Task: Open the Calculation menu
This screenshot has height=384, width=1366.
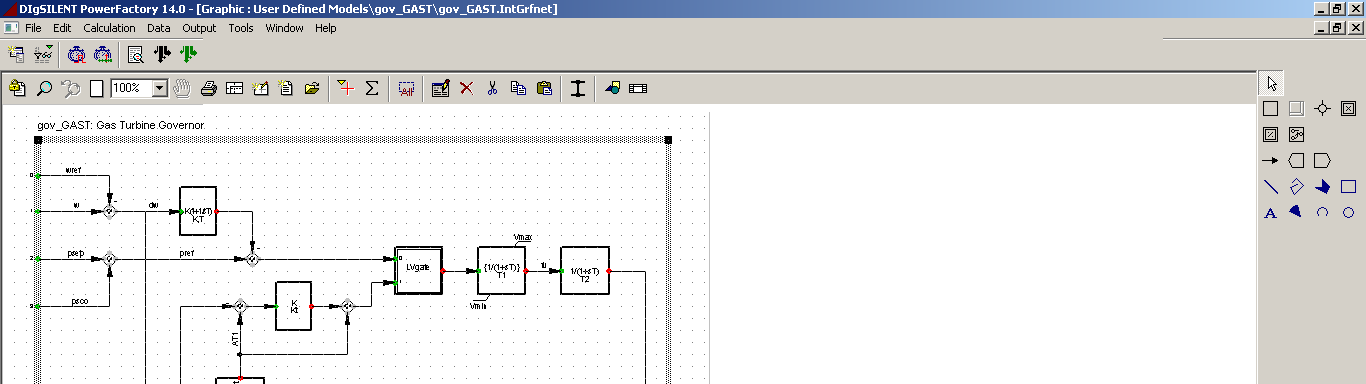Action: pos(109,28)
